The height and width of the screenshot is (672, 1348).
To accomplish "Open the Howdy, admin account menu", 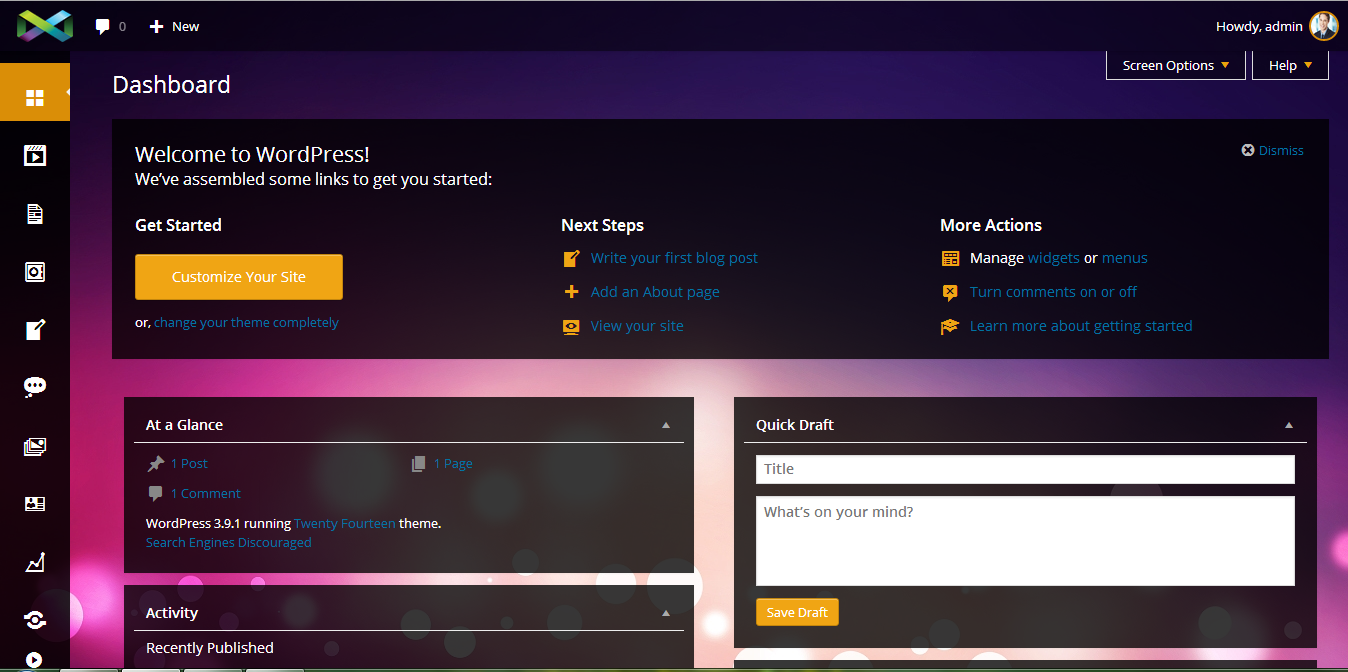I will point(1276,26).
